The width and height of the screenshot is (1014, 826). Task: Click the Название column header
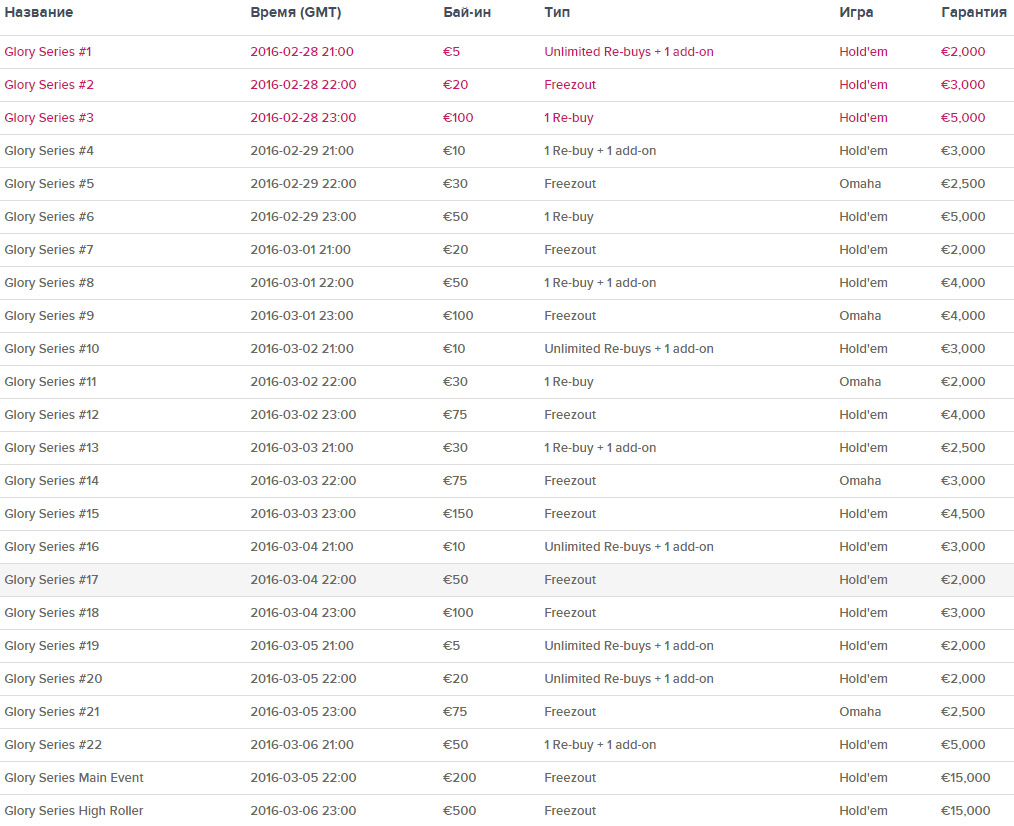point(39,12)
